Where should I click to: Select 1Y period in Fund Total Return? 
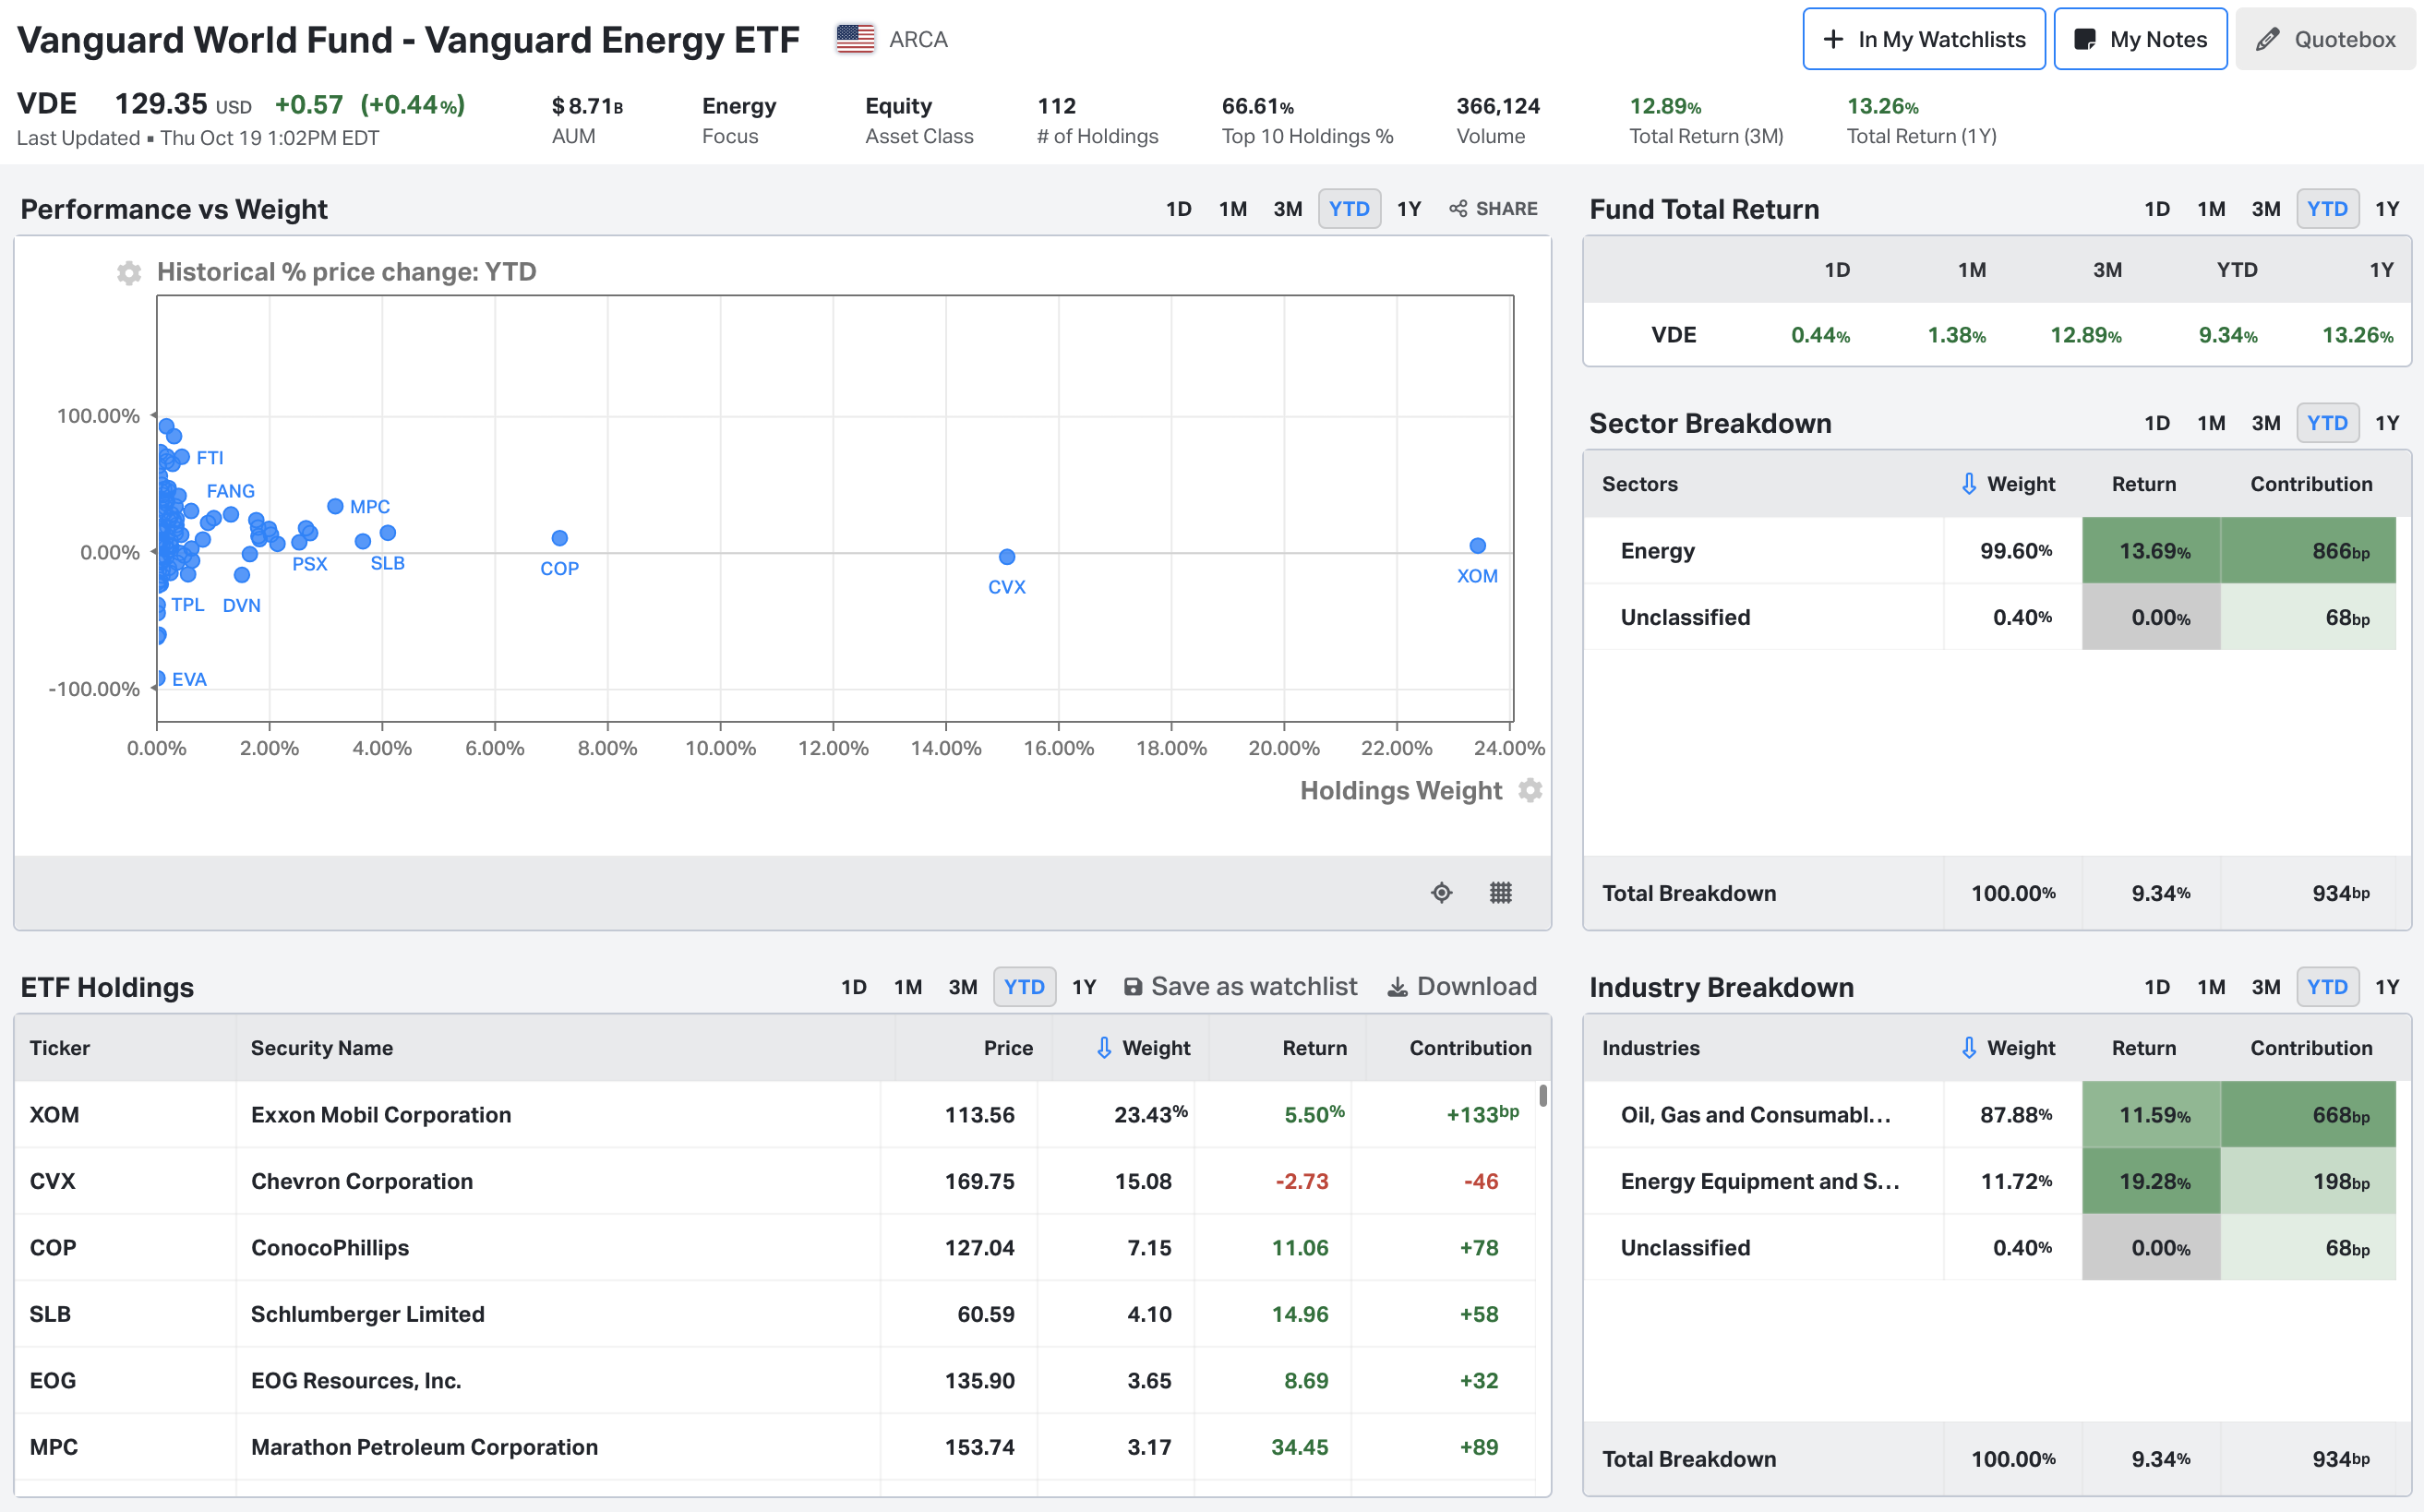point(2387,209)
